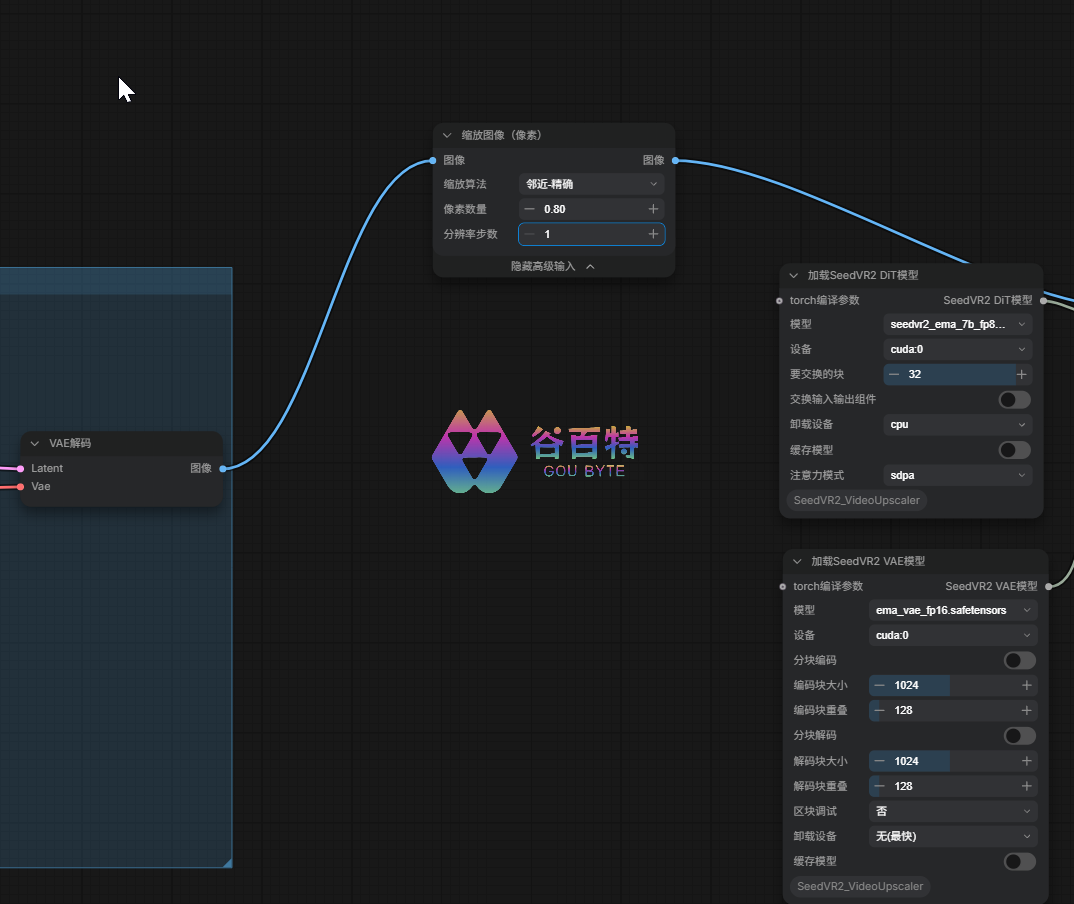
Task: Collapse the VAE解码 node
Action: point(35,444)
